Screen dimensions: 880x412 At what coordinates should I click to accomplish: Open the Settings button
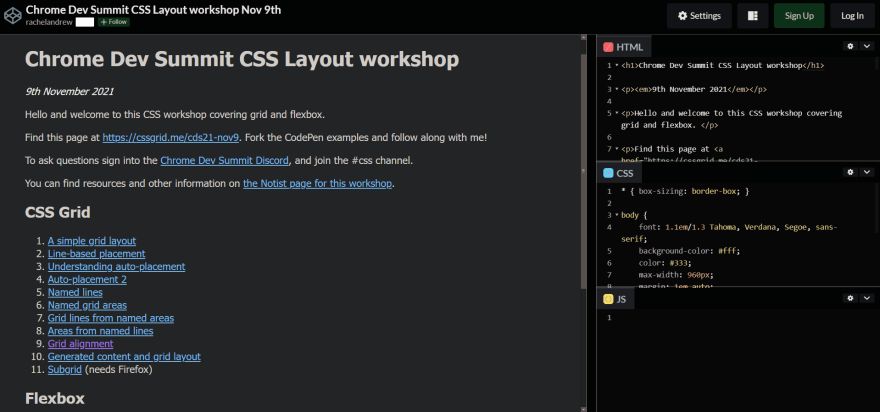699,16
